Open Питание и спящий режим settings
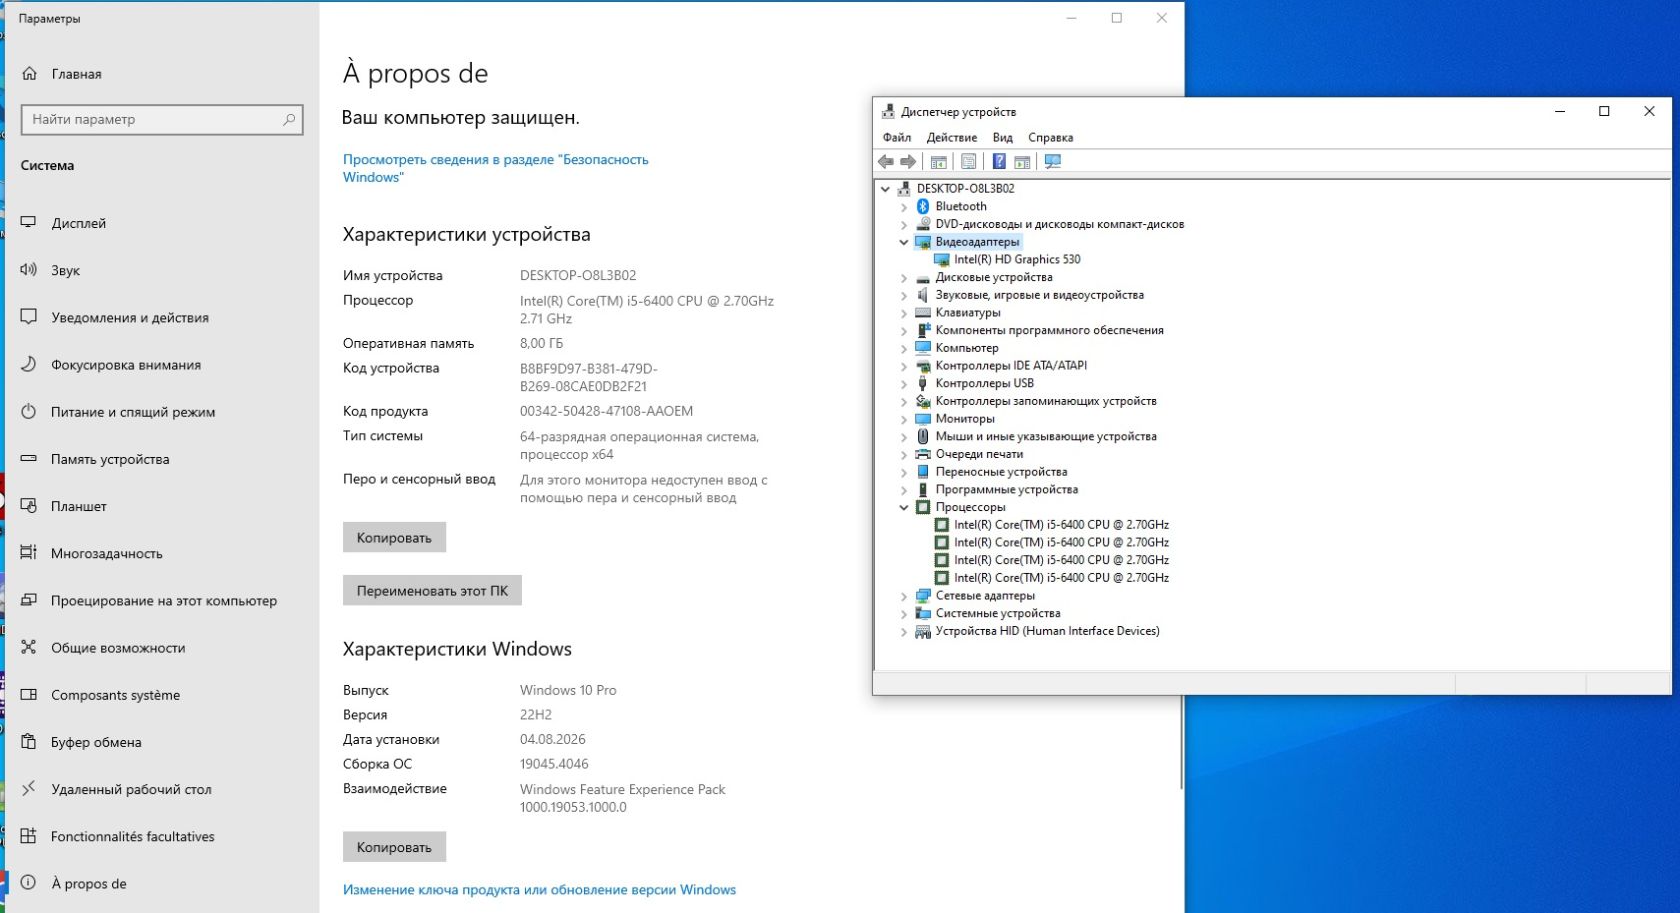Viewport: 1680px width, 913px height. pyautogui.click(x=133, y=412)
